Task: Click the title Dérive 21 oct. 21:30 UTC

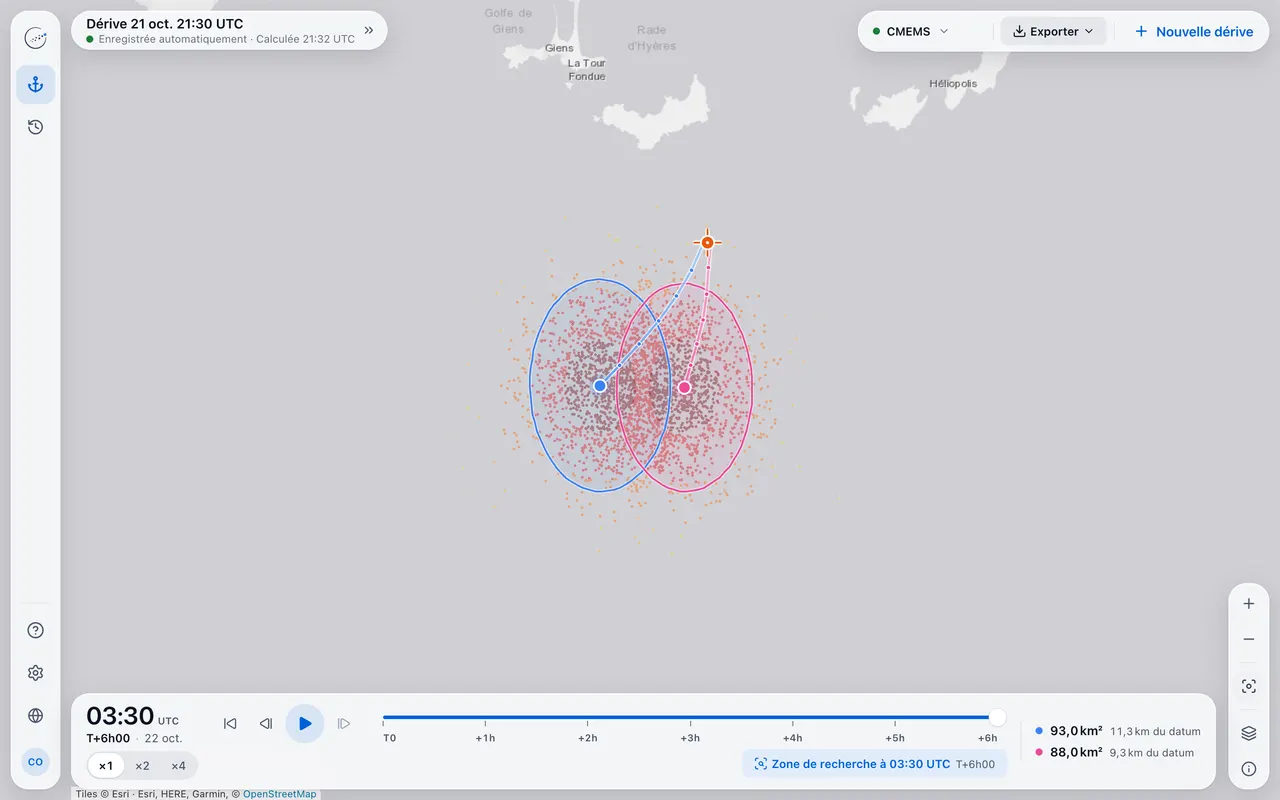Action: tap(165, 24)
